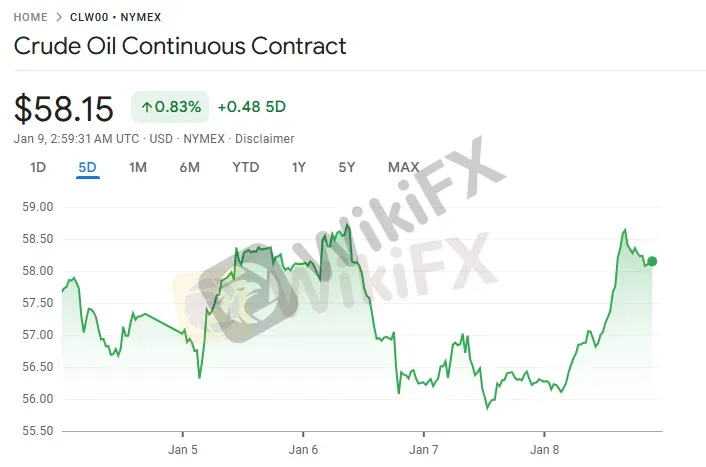Switch chart to 6M range
The width and height of the screenshot is (706, 467).
click(189, 167)
